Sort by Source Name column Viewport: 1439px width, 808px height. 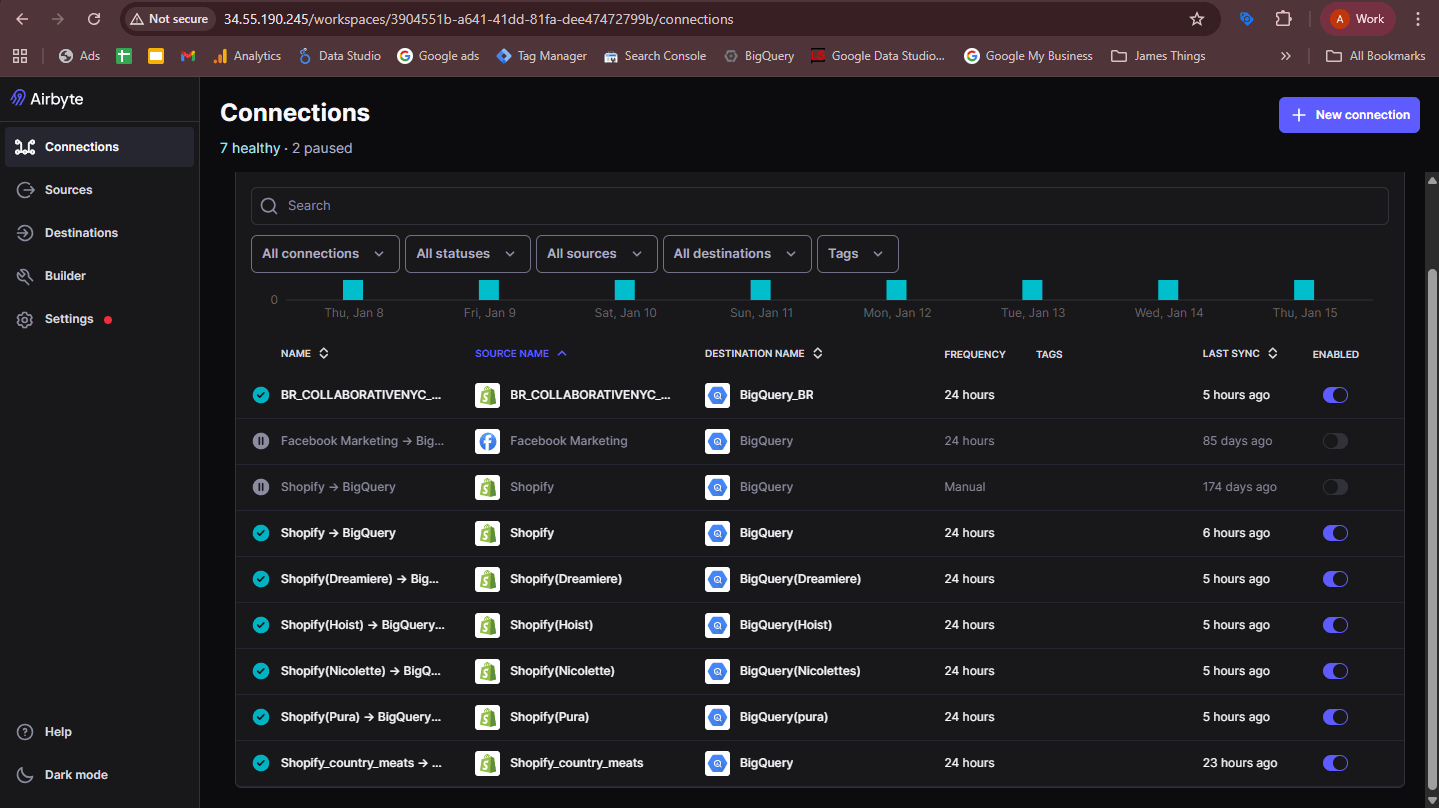521,354
